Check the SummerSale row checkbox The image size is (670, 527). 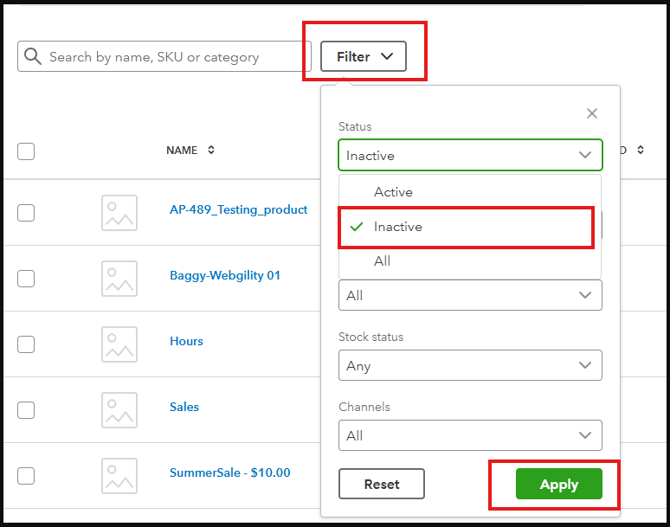[x=26, y=475]
